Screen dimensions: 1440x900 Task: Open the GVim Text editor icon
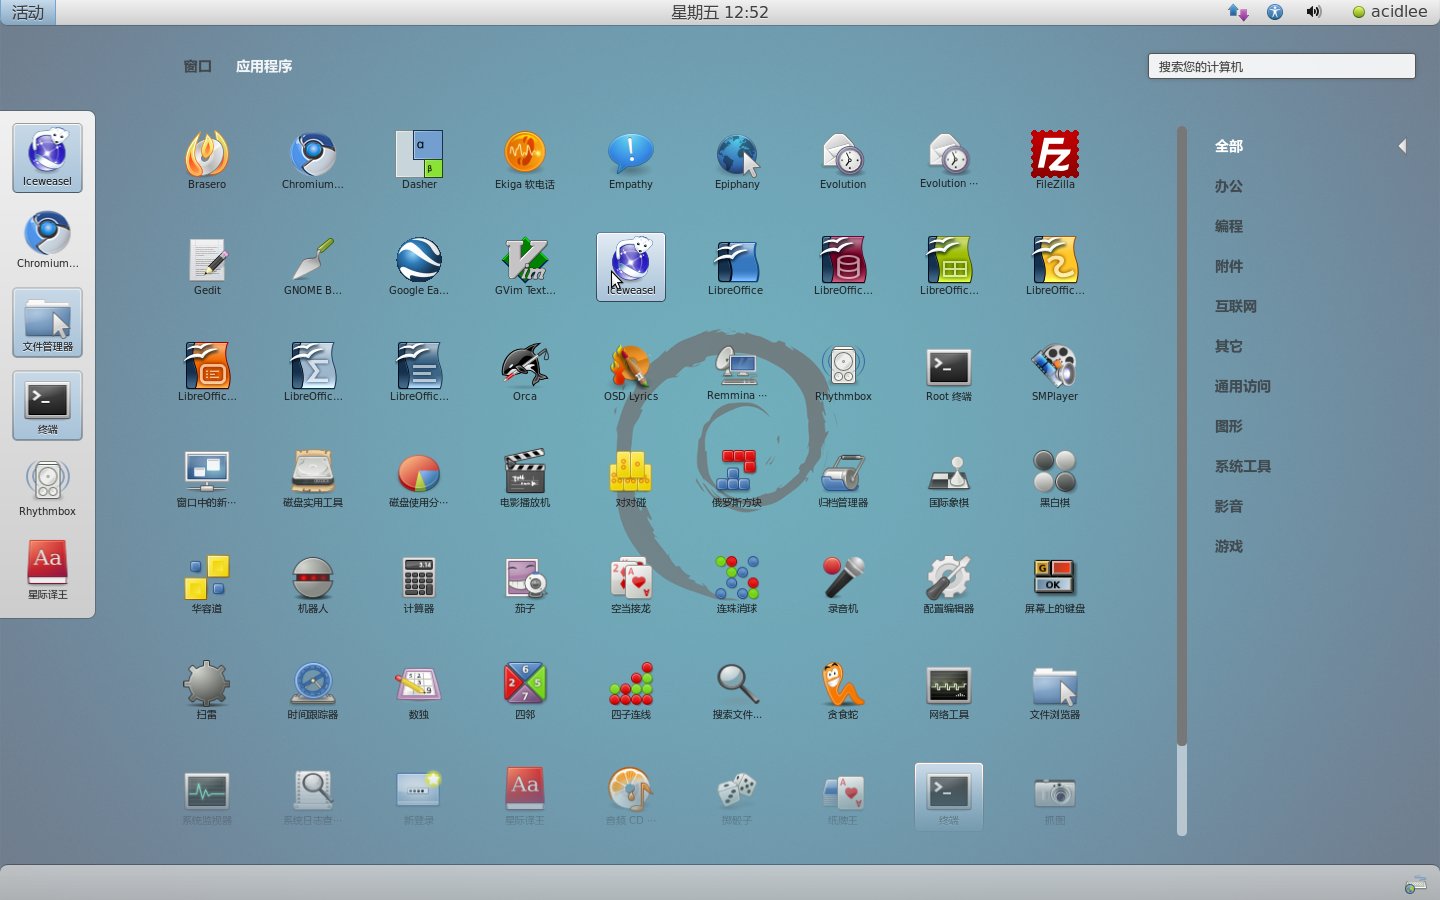coord(525,266)
